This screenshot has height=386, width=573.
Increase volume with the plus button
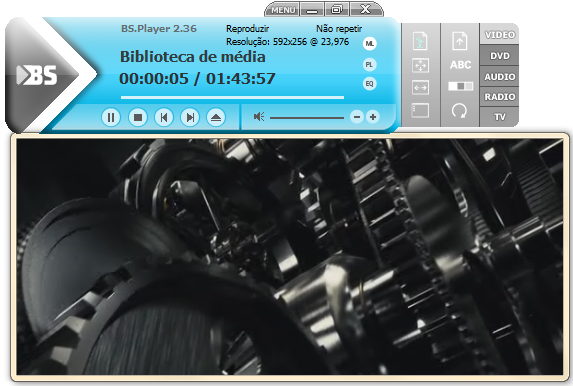[373, 117]
